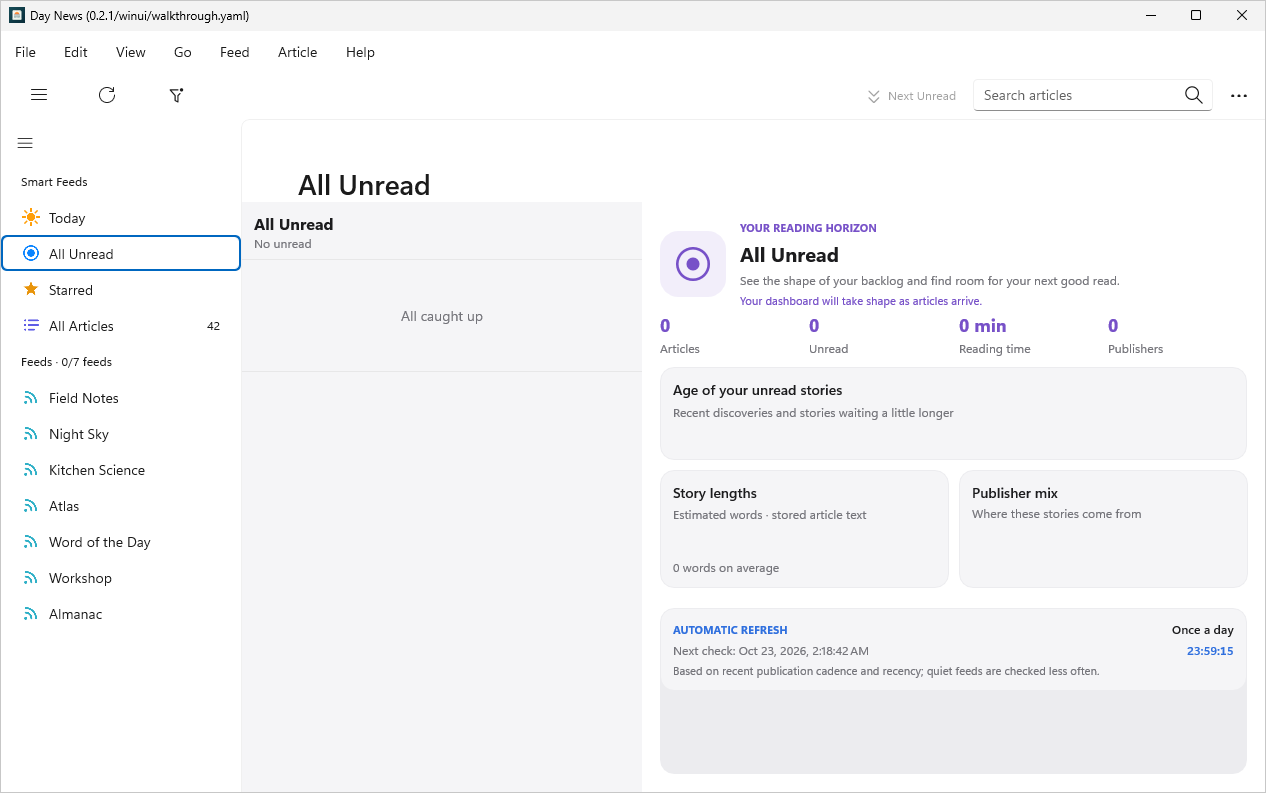Open the Workshop feed
The height and width of the screenshot is (793, 1266).
pos(121,578)
